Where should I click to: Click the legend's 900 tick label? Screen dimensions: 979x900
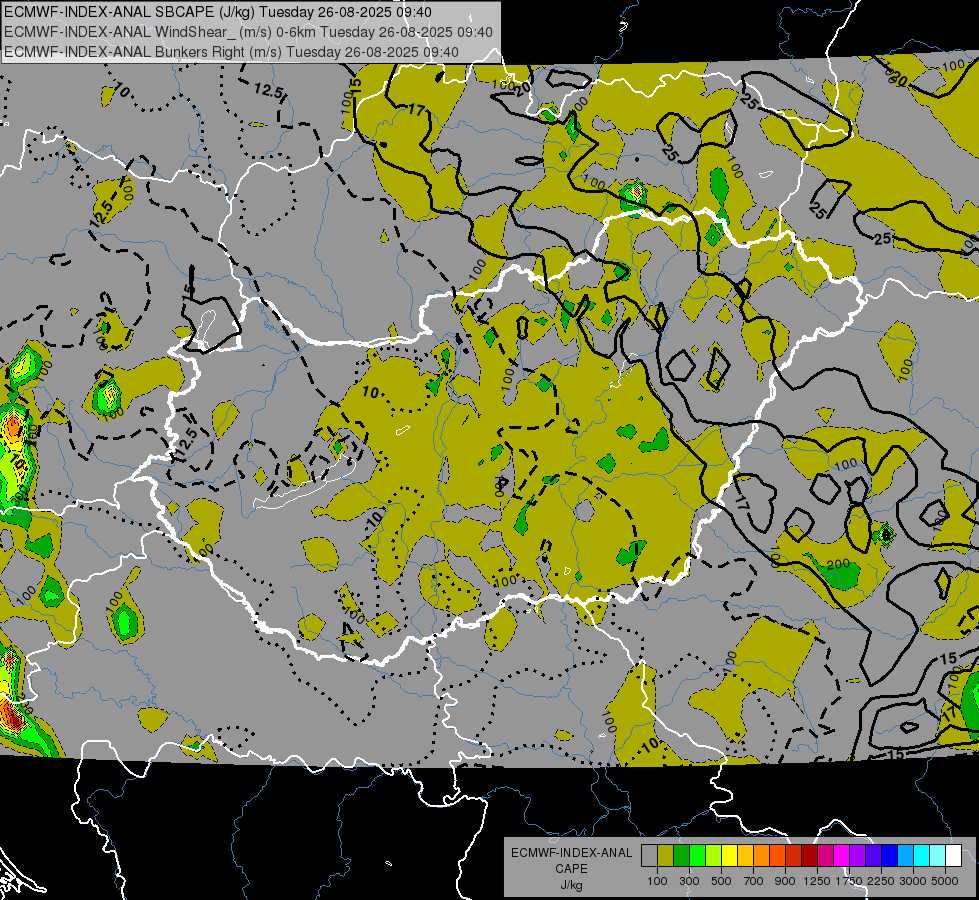(x=785, y=881)
